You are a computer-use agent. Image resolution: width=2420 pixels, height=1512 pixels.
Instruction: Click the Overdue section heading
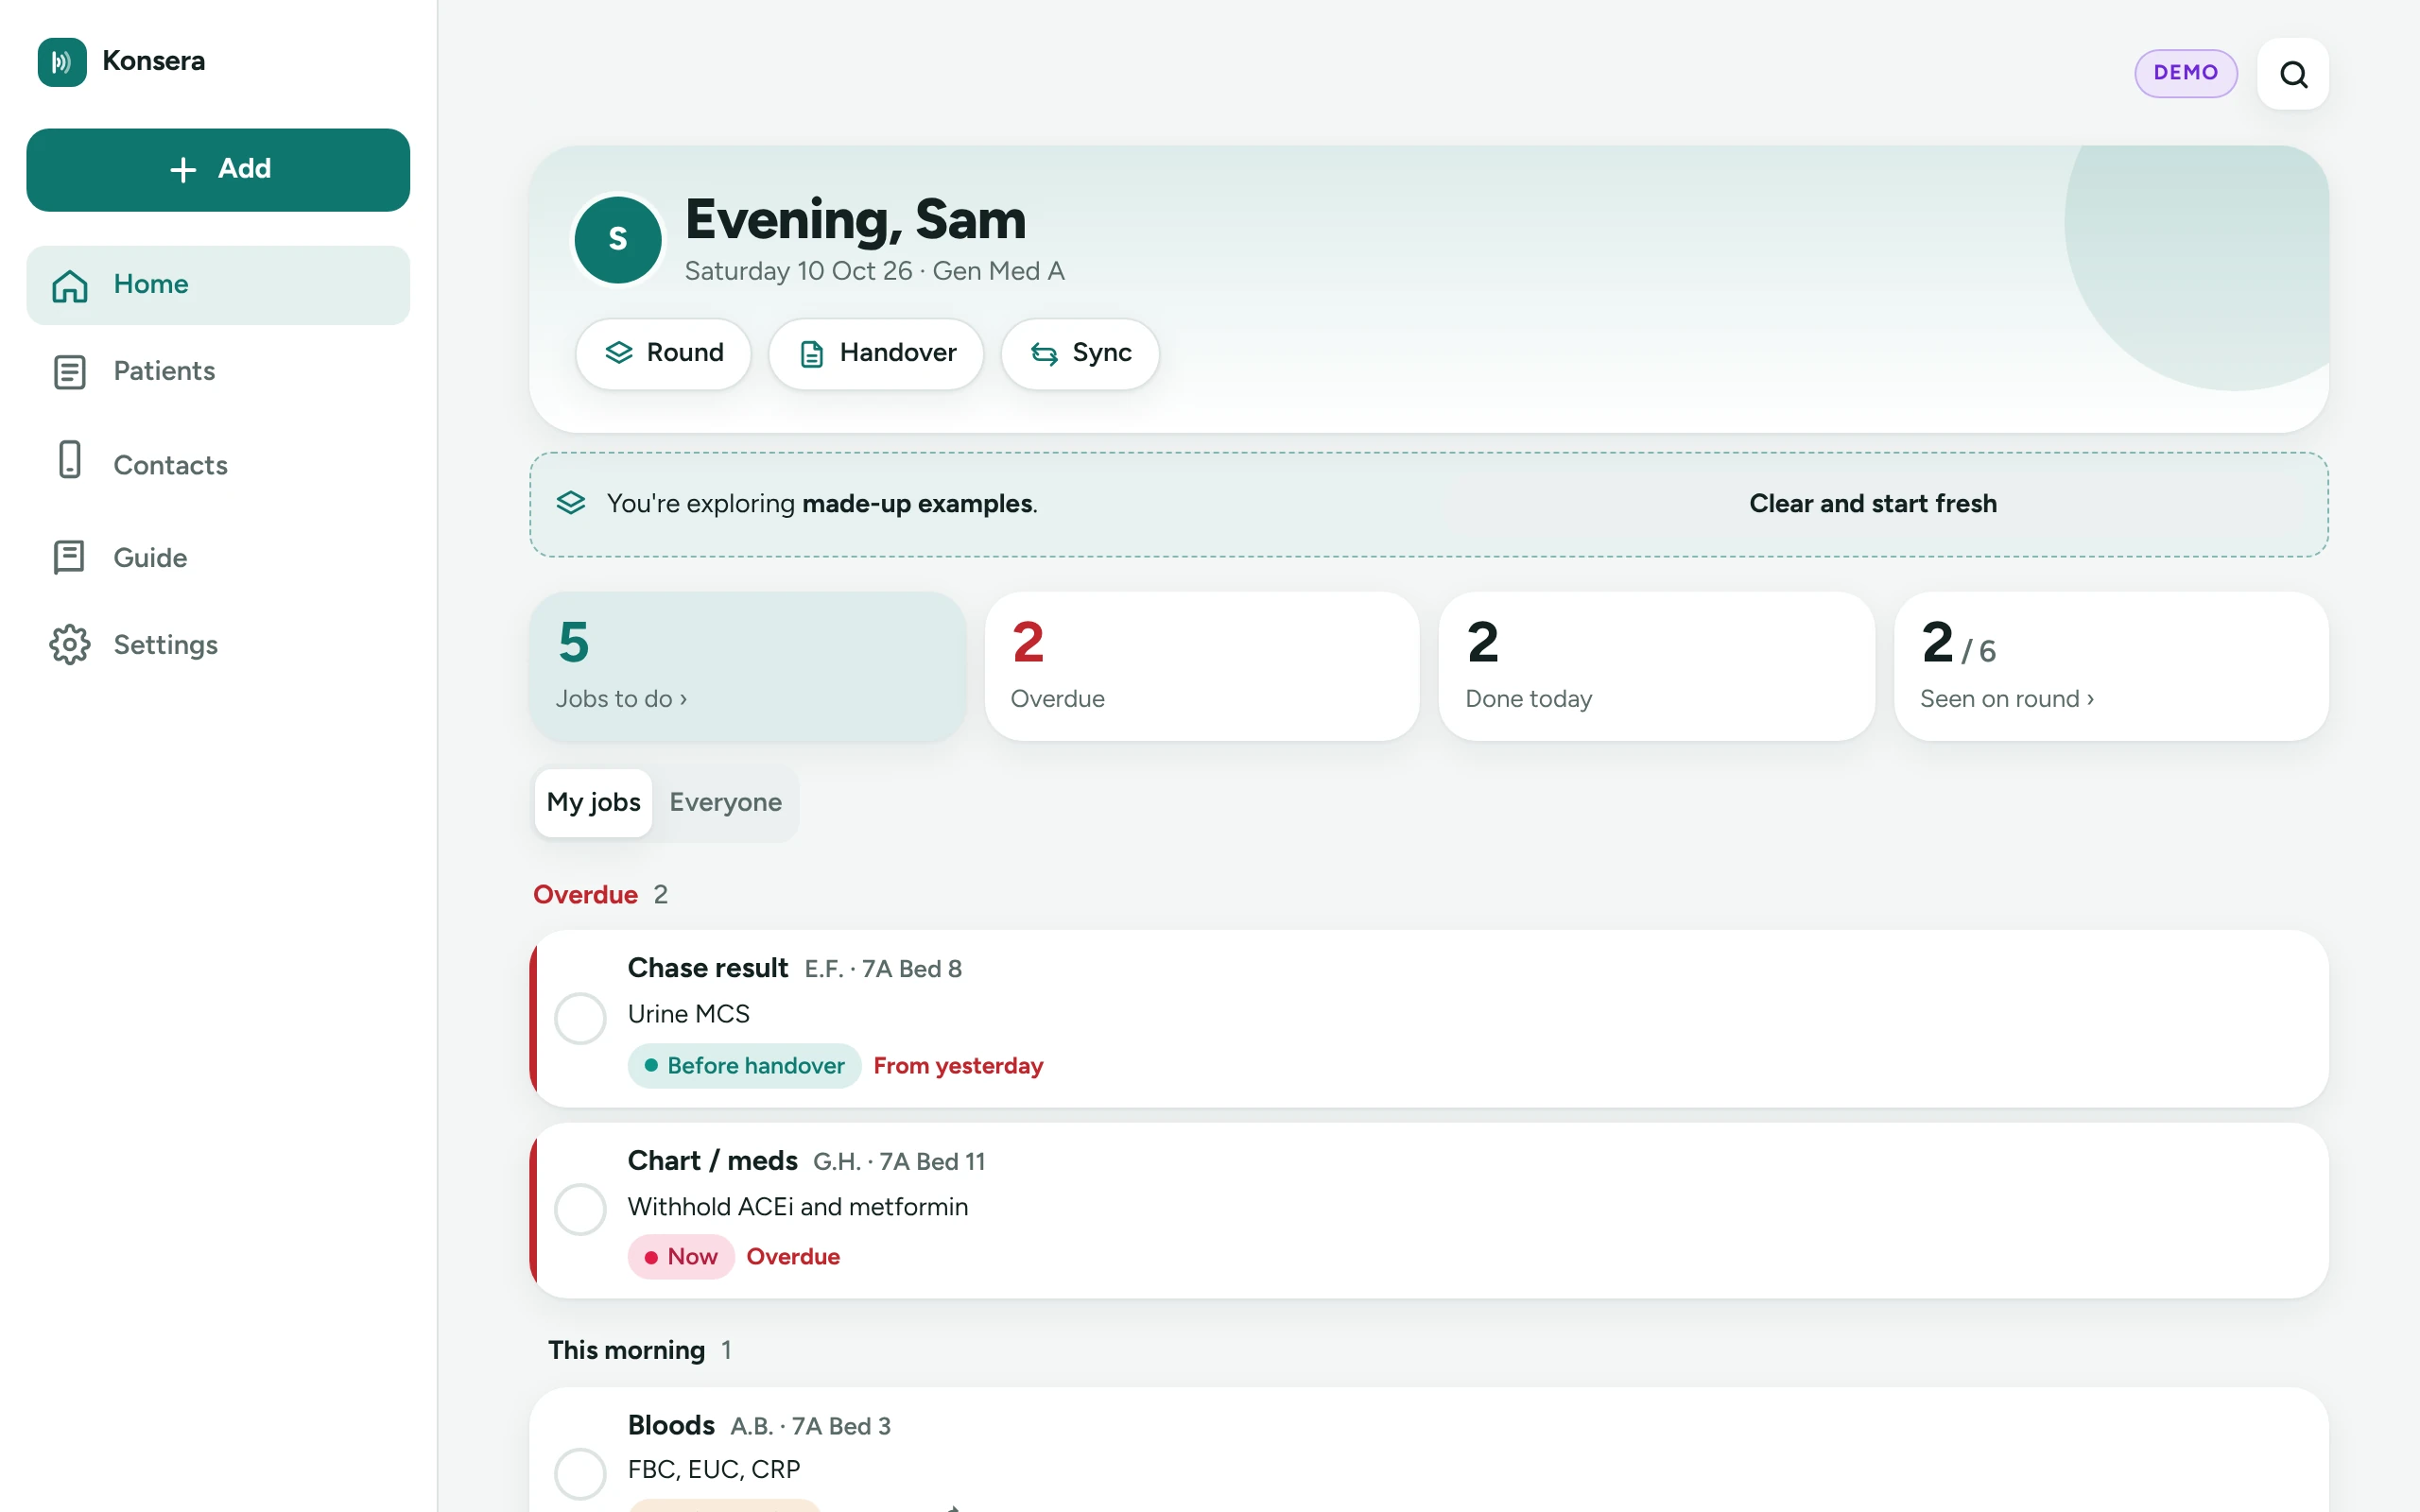pyautogui.click(x=585, y=895)
